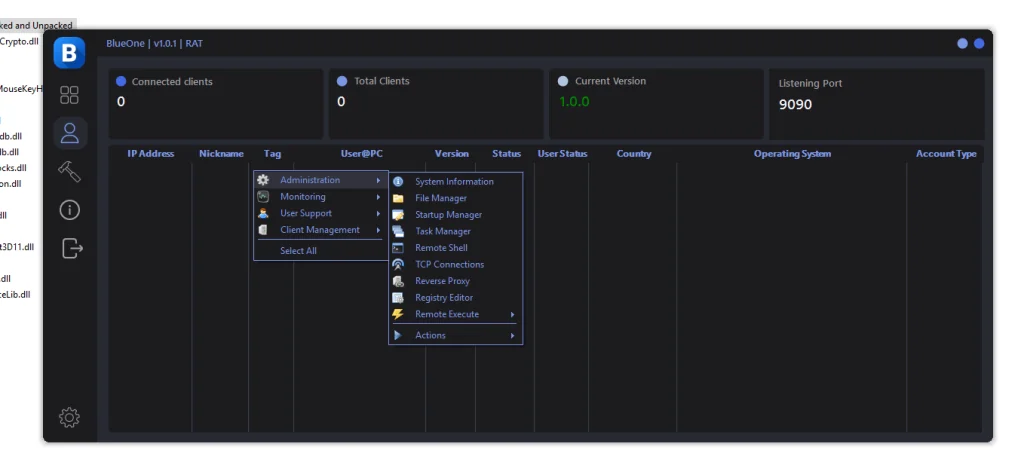Open the hammer builder icon in sidebar
The height and width of the screenshot is (474, 1024).
[69, 171]
